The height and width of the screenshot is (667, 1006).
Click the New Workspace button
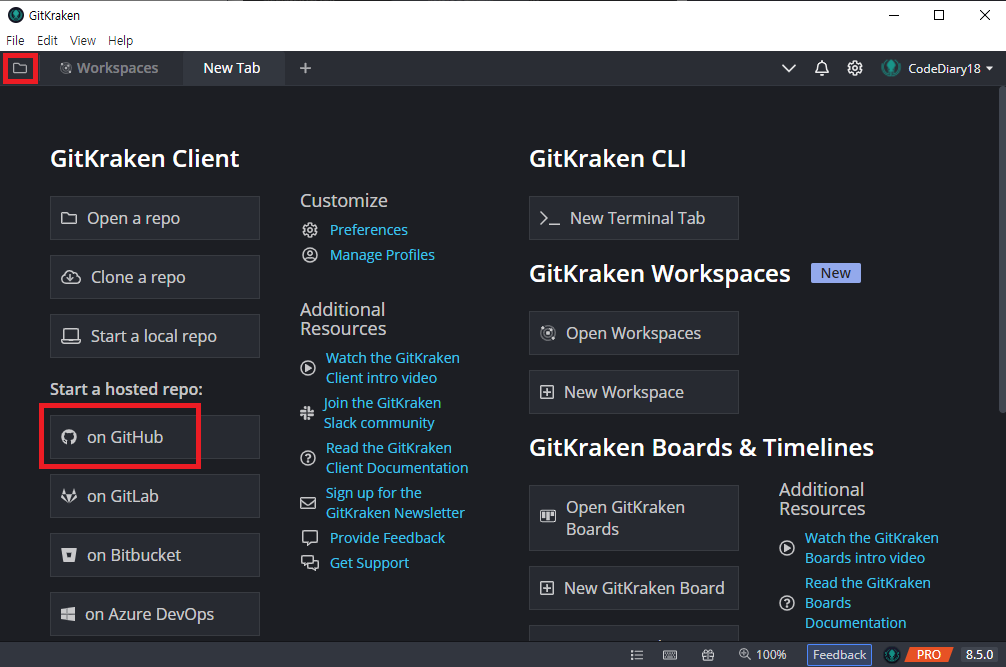633,392
